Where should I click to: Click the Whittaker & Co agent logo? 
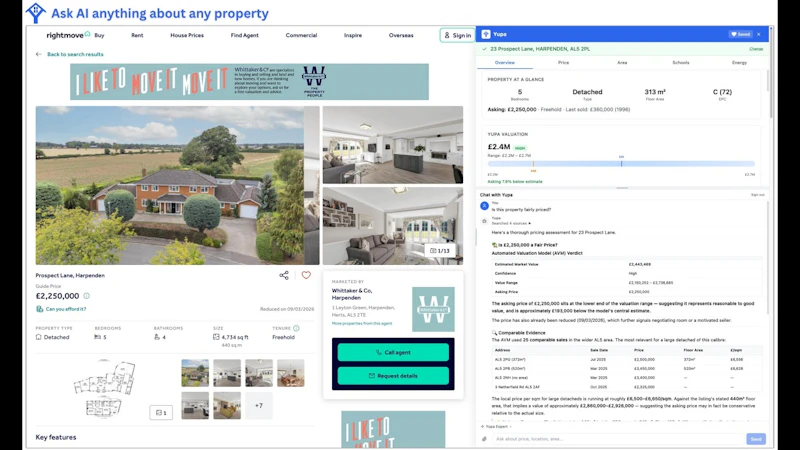tap(433, 309)
